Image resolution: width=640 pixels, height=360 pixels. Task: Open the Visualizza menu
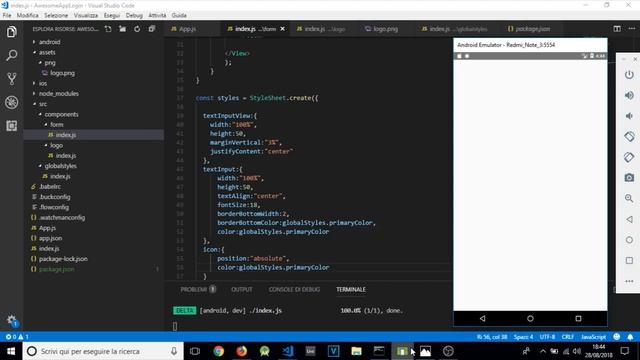pyautogui.click(x=86, y=15)
